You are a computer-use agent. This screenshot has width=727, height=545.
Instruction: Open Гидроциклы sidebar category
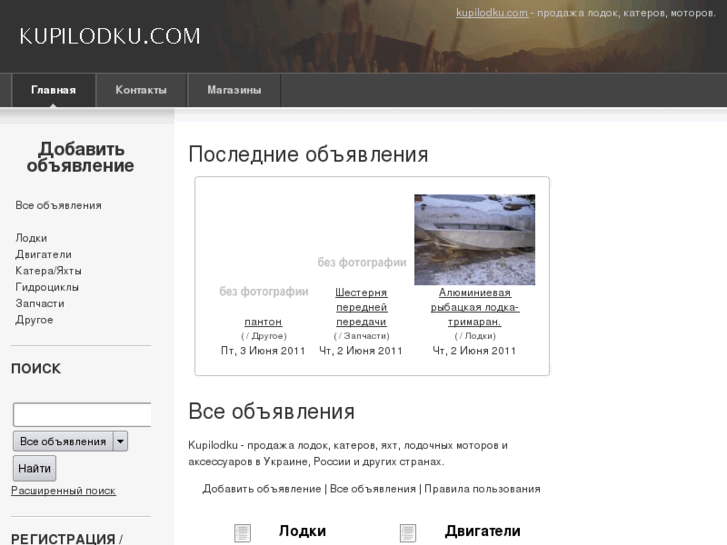click(x=47, y=287)
